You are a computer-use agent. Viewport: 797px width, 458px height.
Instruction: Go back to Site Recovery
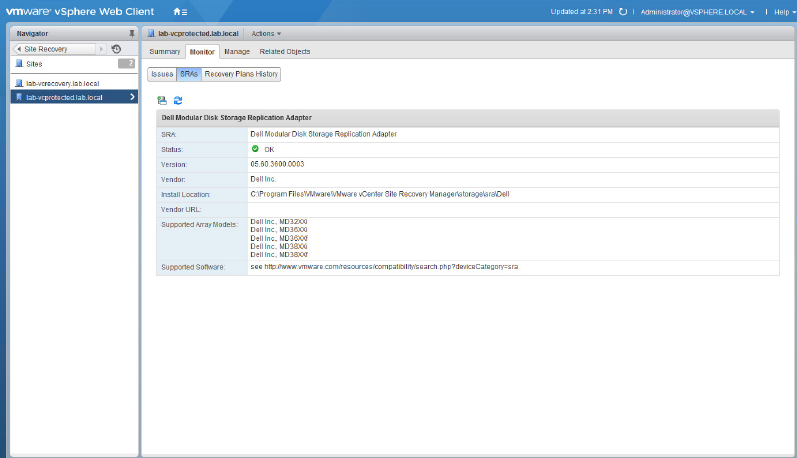52,49
